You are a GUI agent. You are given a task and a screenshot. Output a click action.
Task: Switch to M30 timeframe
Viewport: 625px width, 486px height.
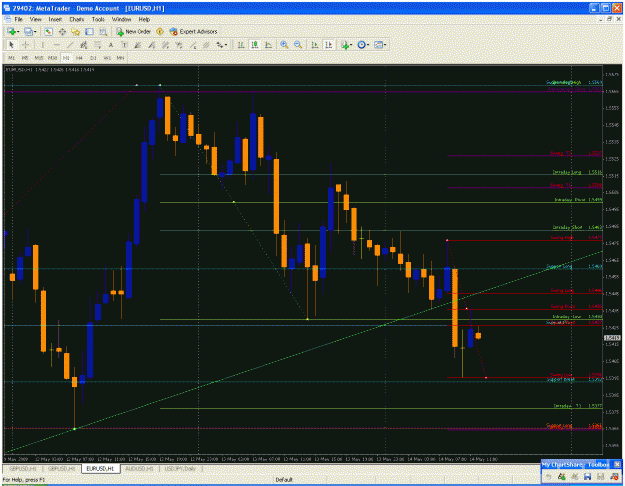52,58
